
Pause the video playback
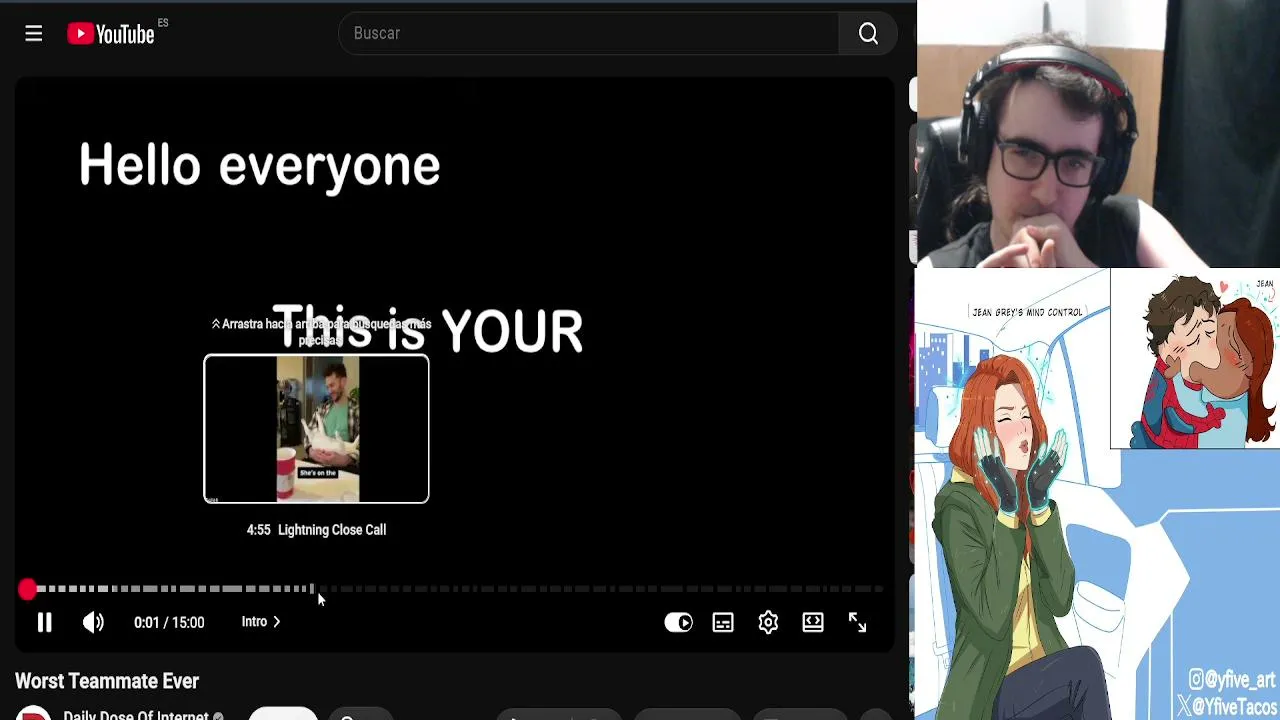(x=44, y=622)
